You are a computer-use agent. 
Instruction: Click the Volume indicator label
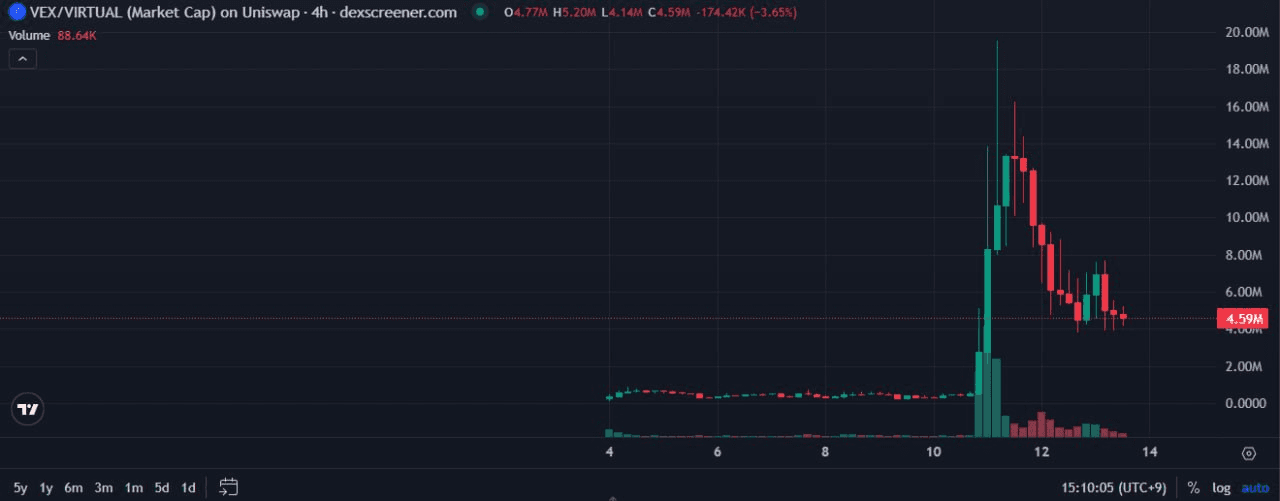(31, 35)
